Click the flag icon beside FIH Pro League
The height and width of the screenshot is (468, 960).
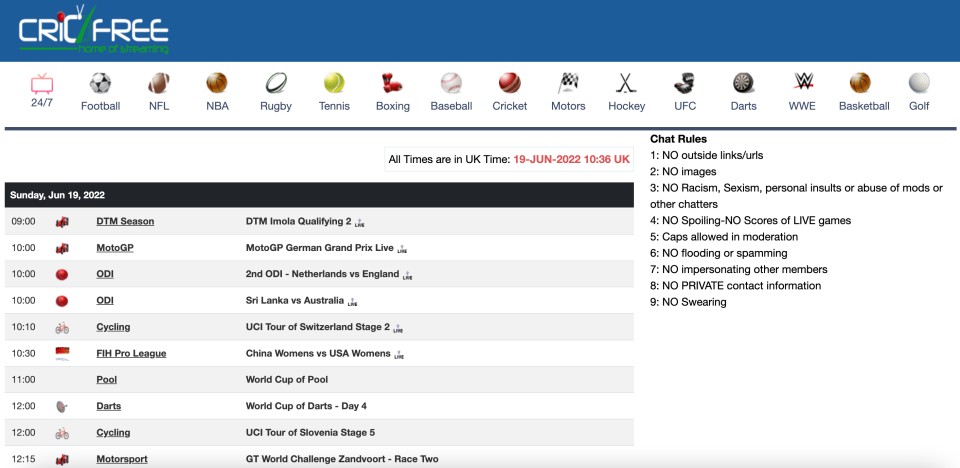click(x=62, y=353)
